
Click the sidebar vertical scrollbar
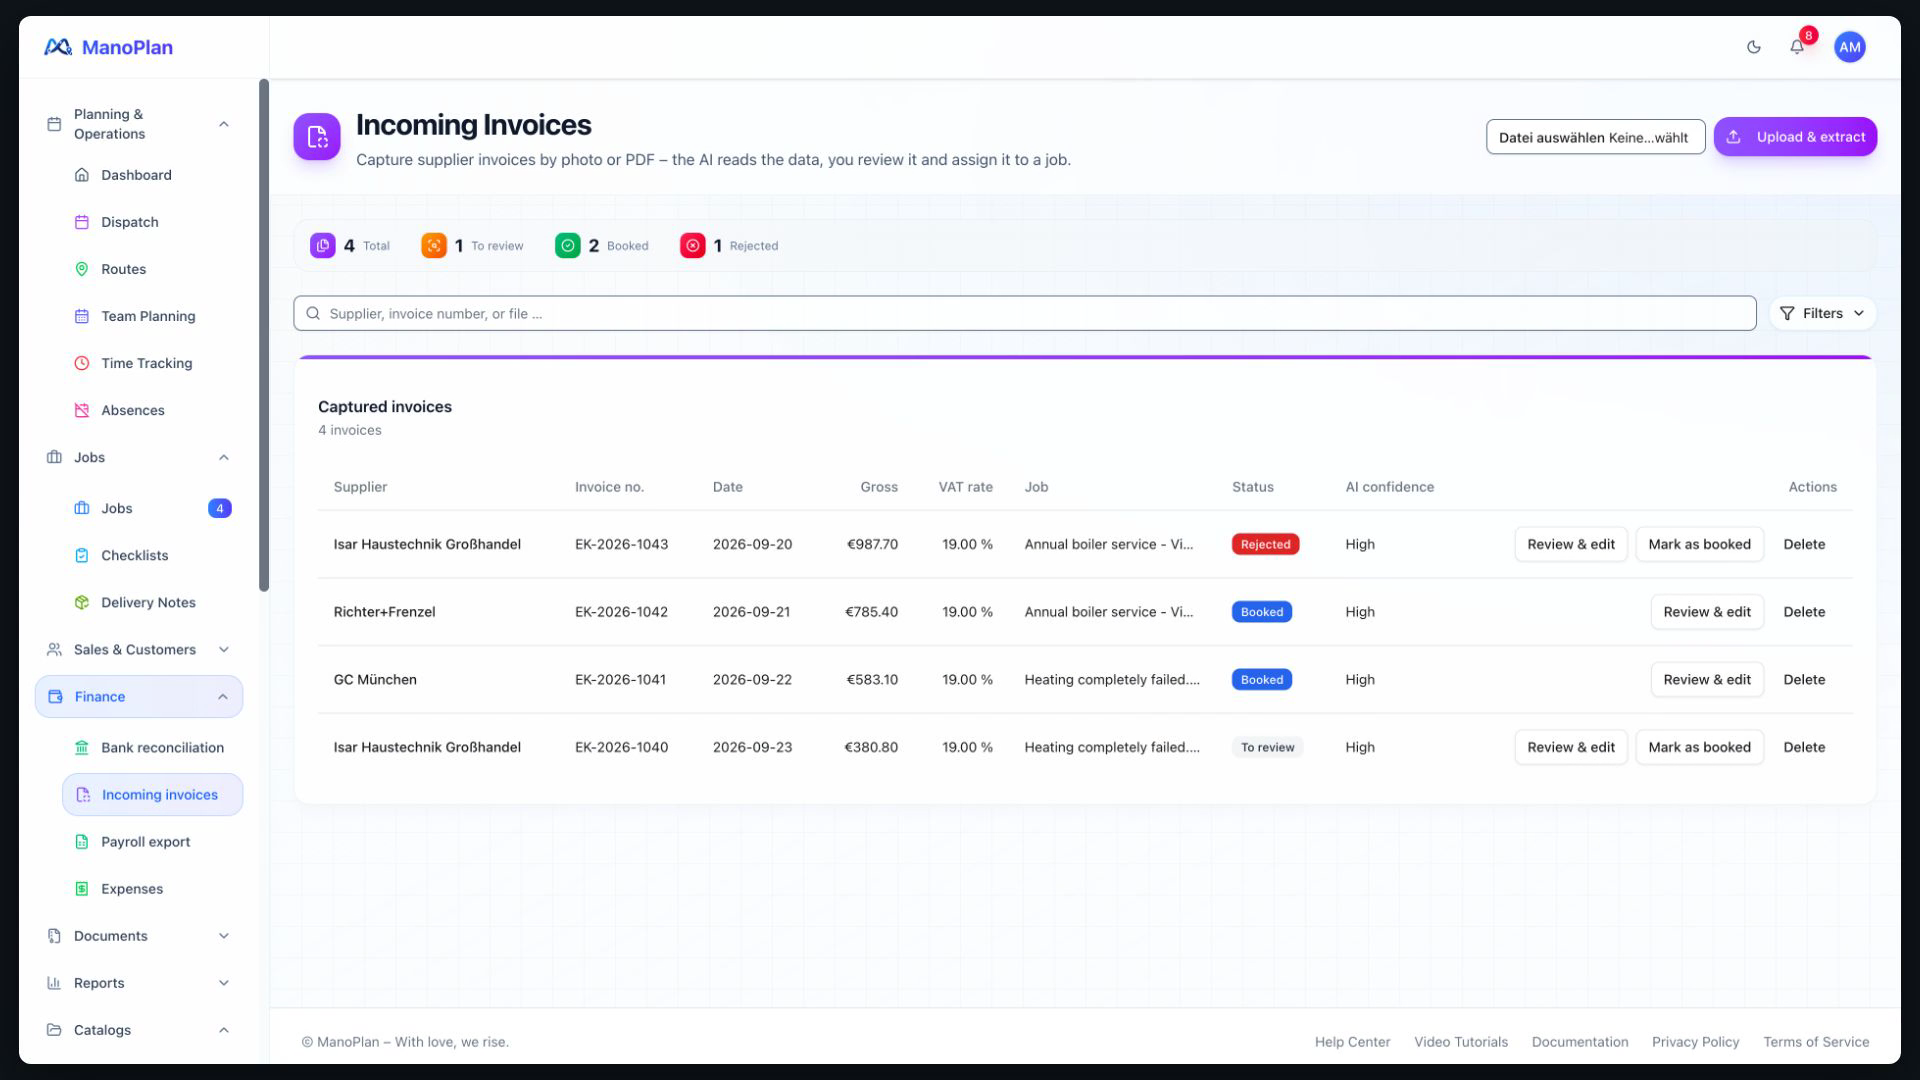tap(264, 335)
